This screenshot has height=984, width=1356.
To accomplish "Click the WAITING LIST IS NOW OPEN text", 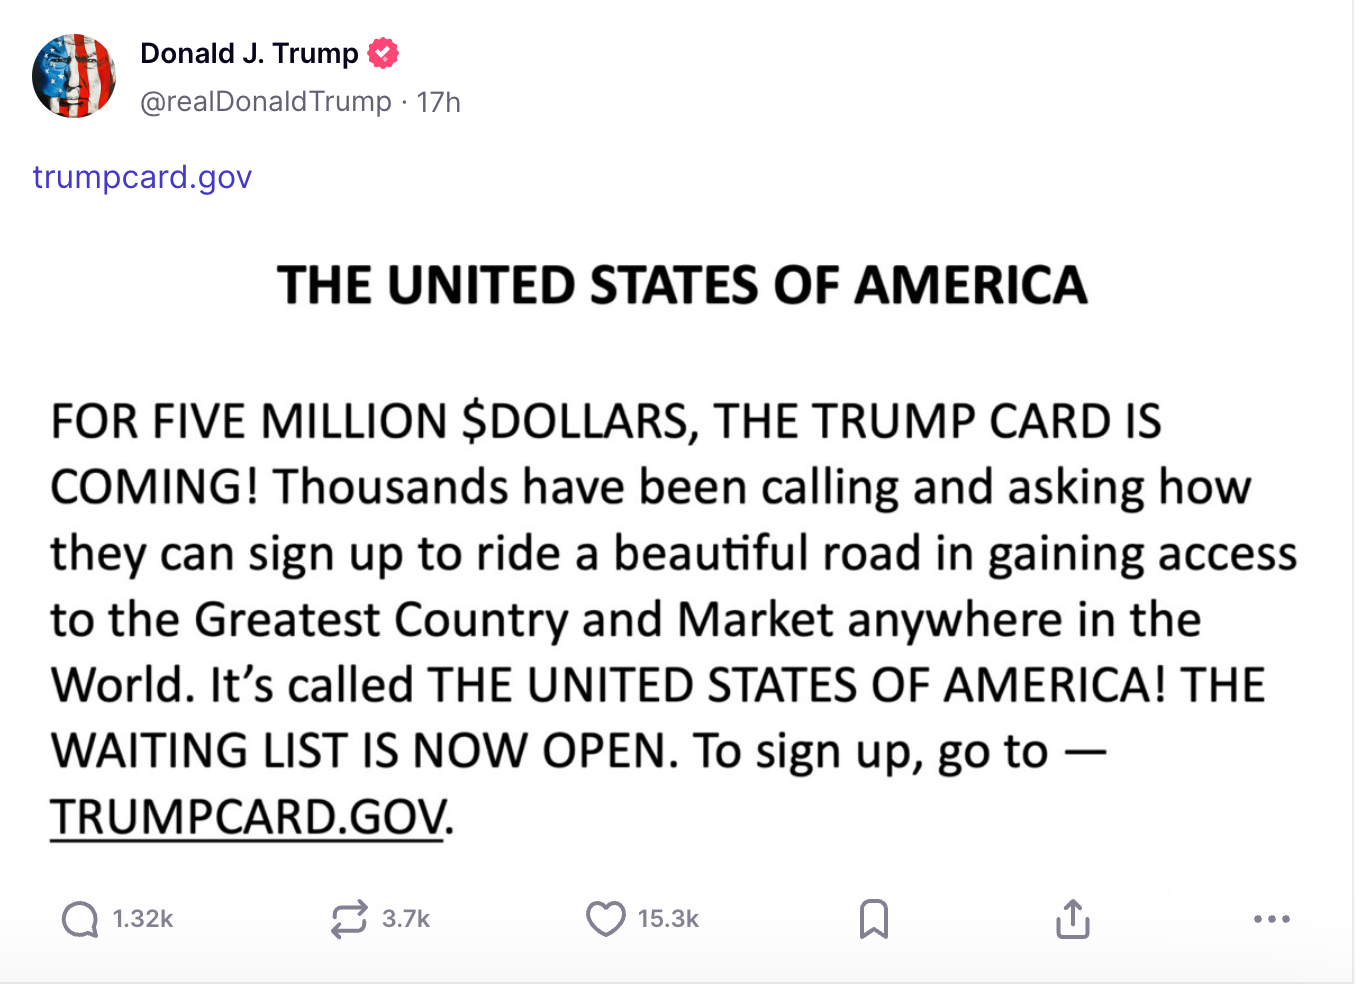I will pos(358,751).
